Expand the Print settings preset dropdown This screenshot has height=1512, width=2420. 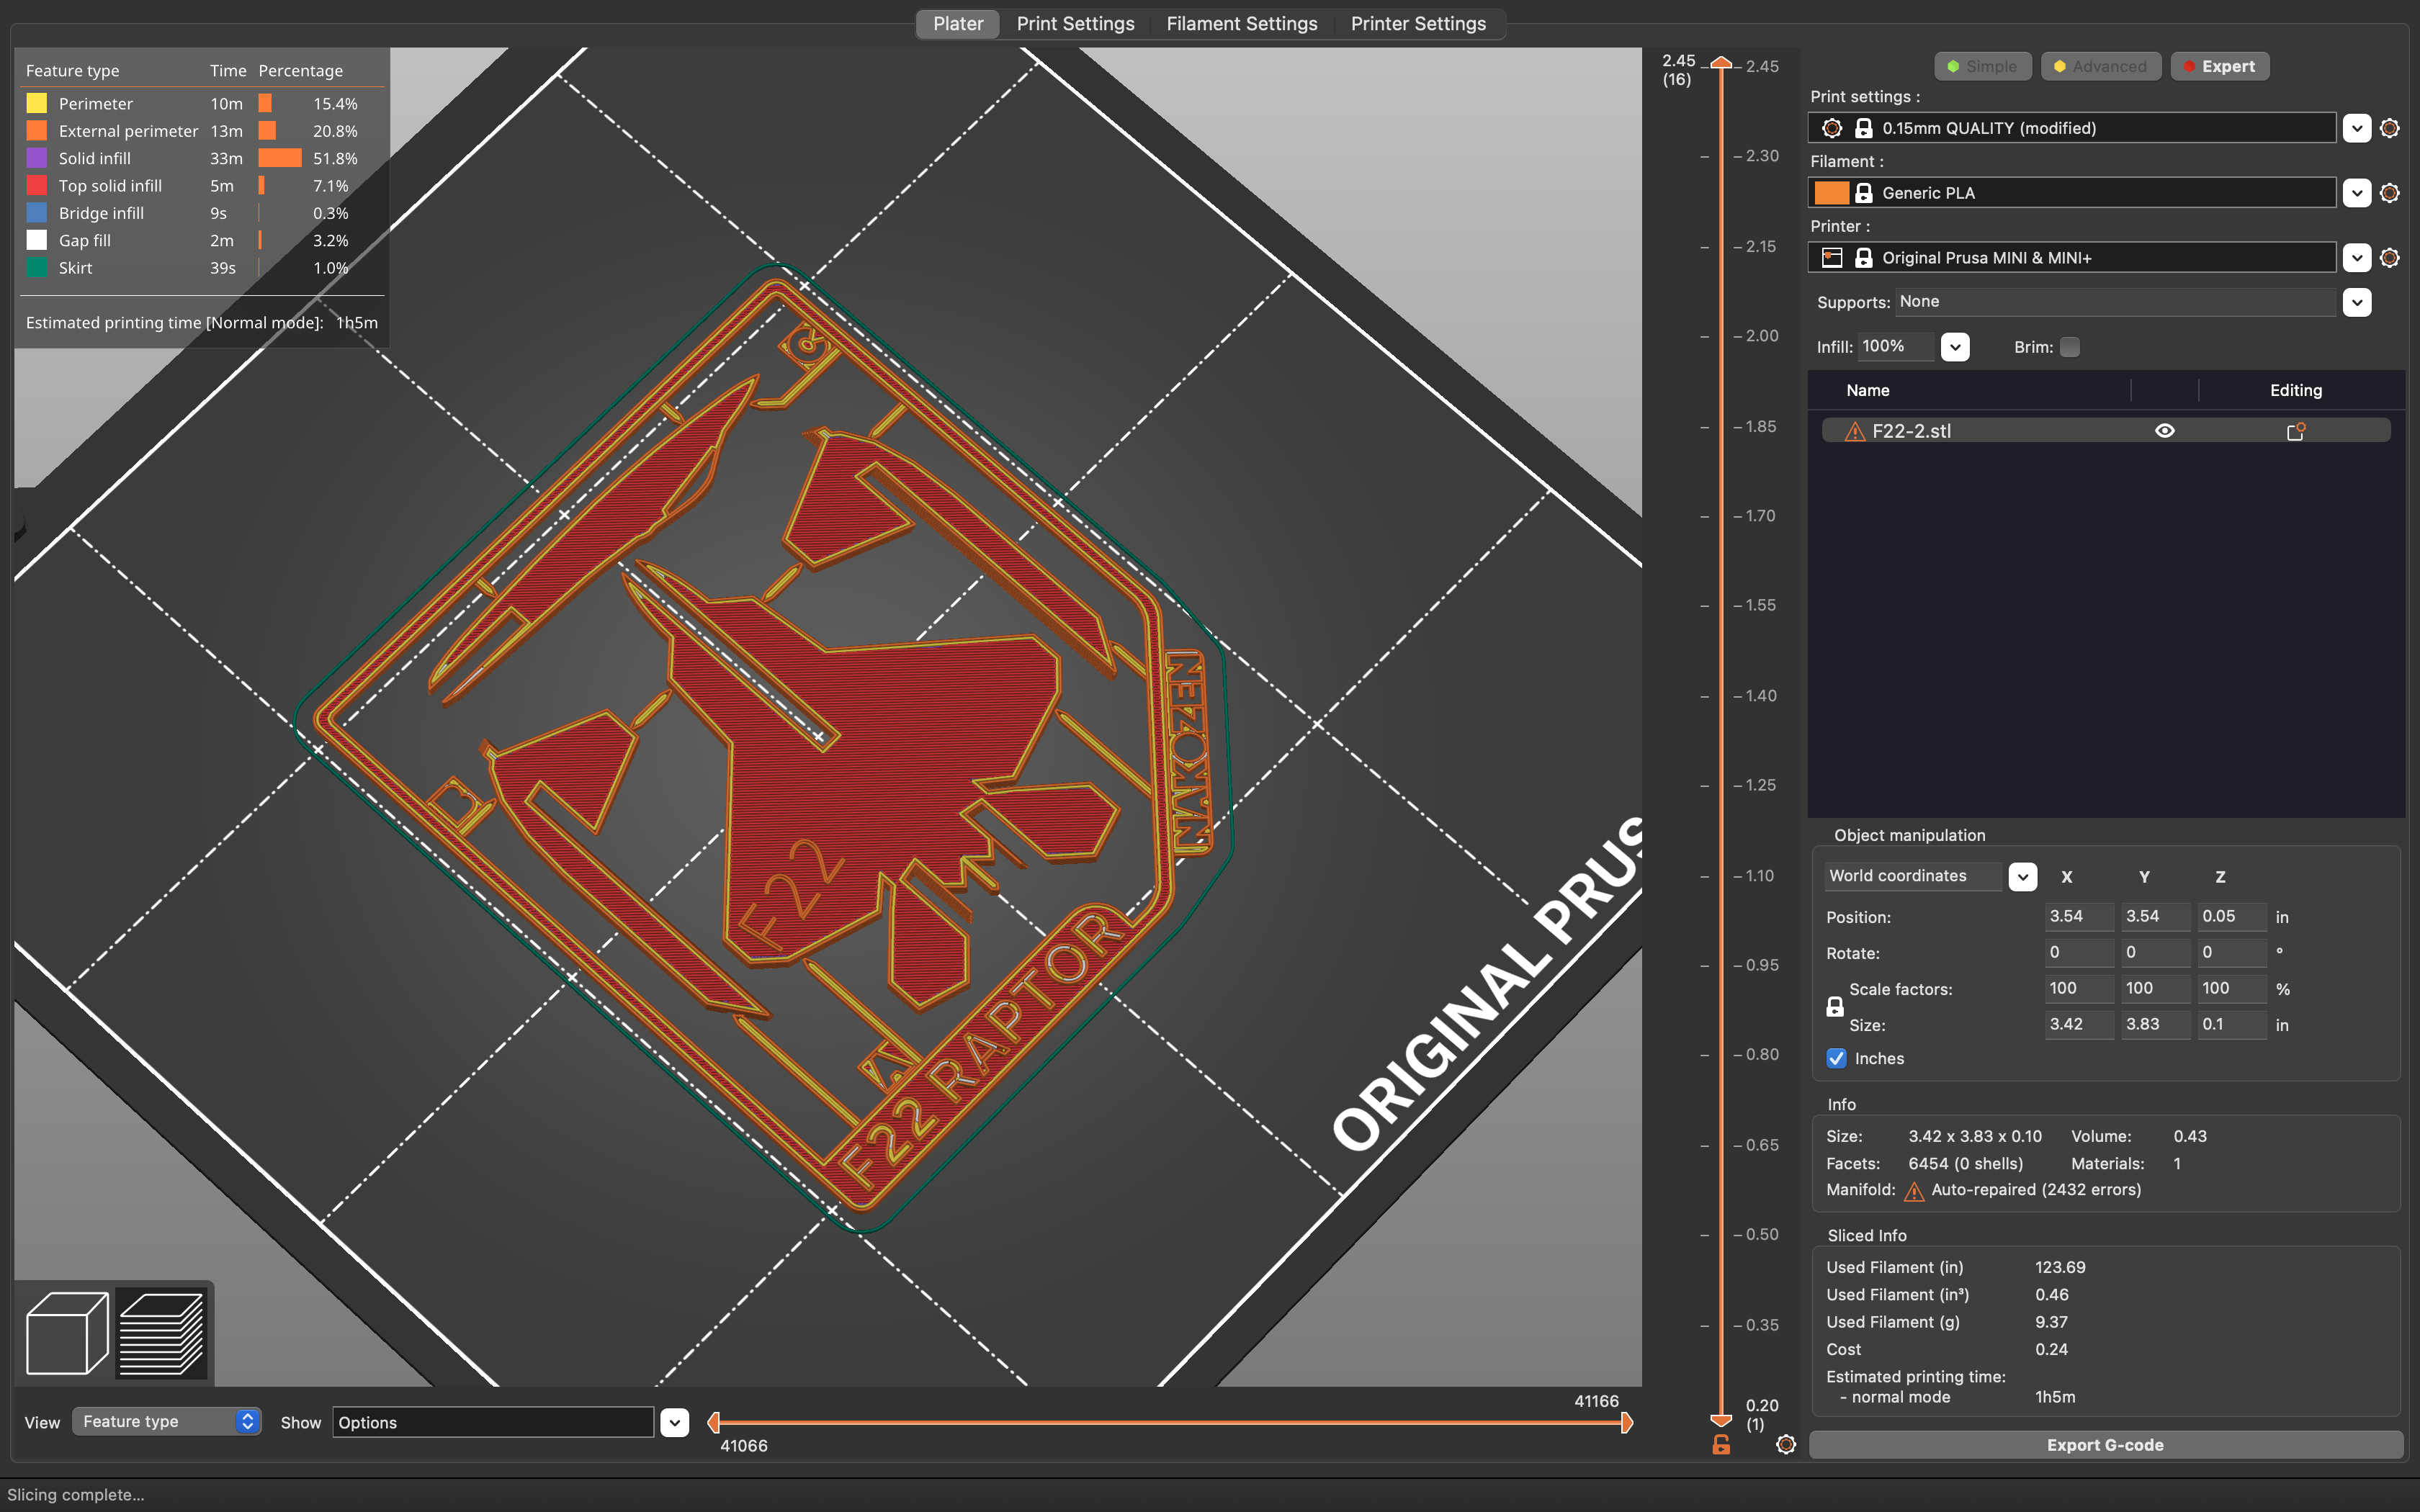[2357, 128]
